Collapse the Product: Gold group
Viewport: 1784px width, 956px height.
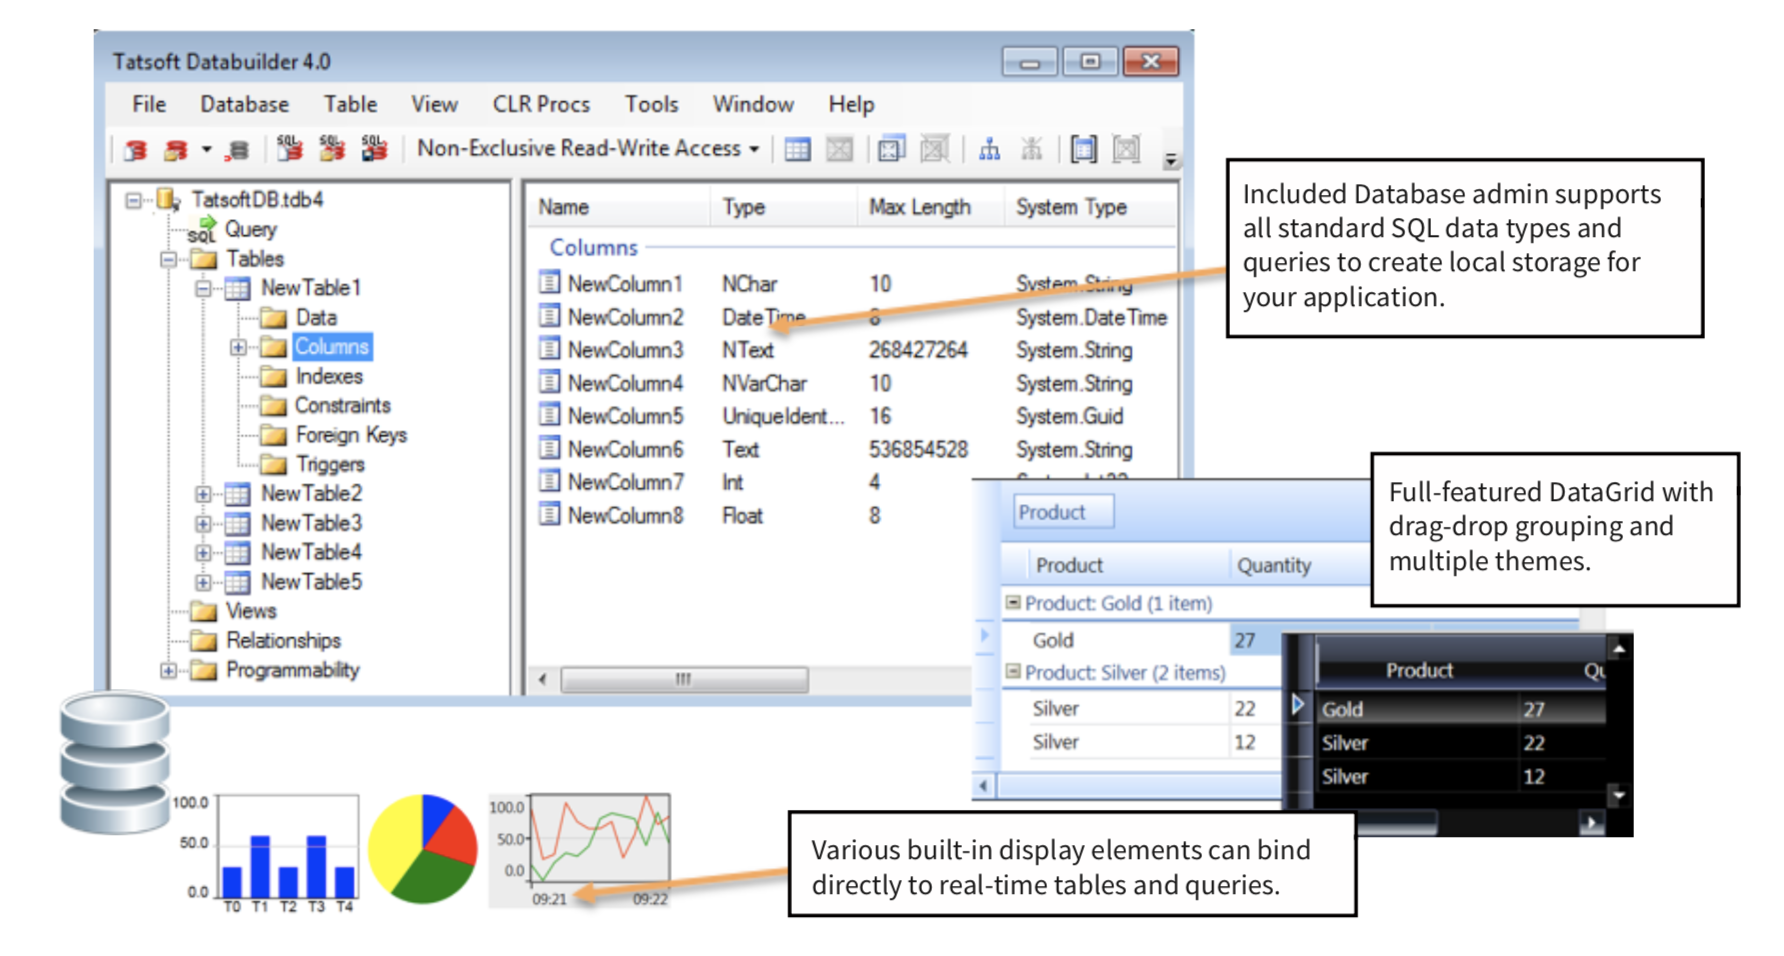[x=1013, y=603]
